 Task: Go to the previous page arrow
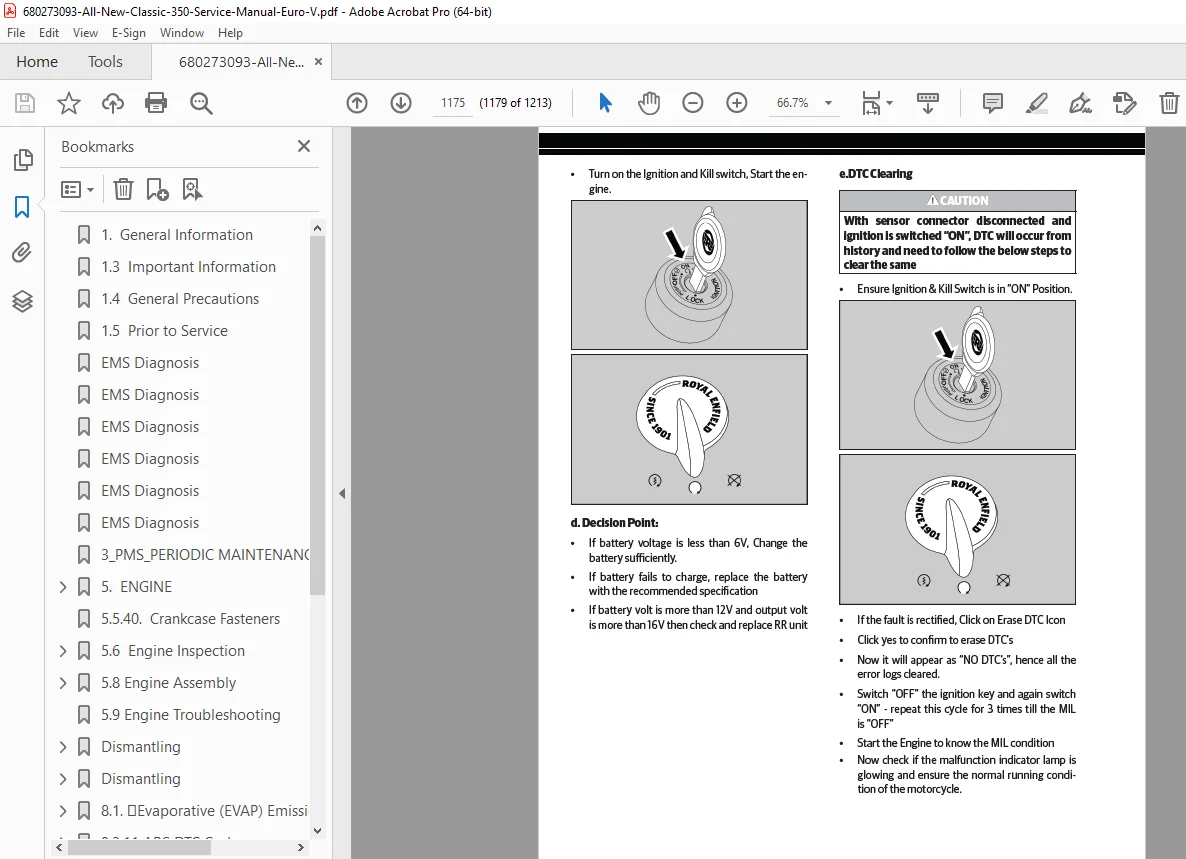(x=357, y=103)
